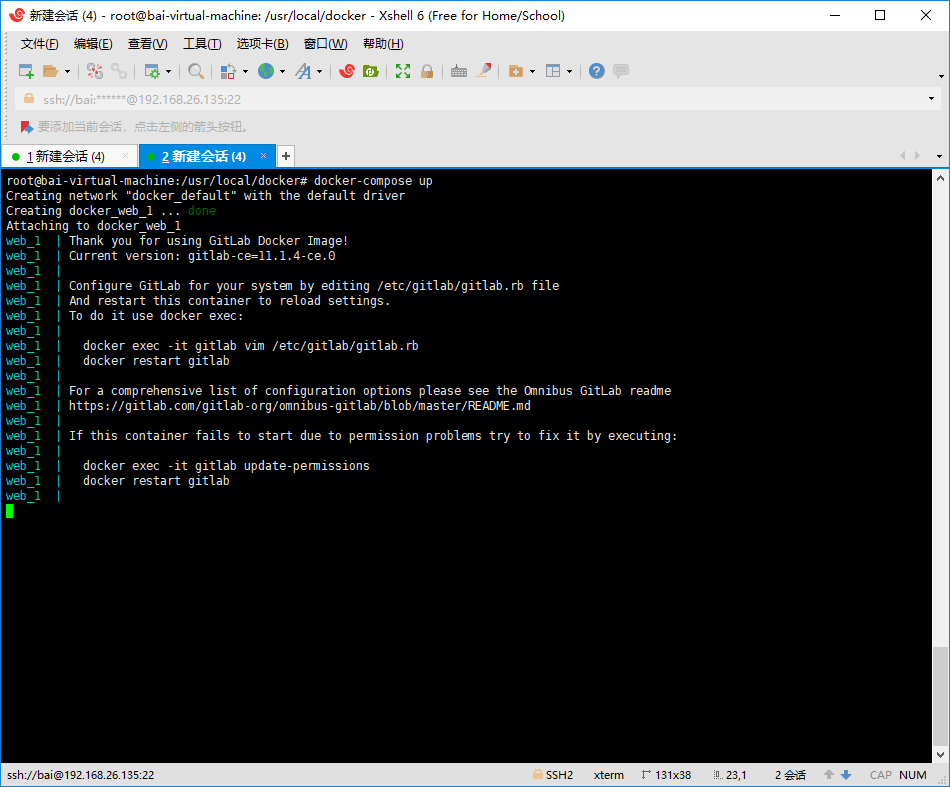Click the 'docker-compose up' command text

(373, 181)
